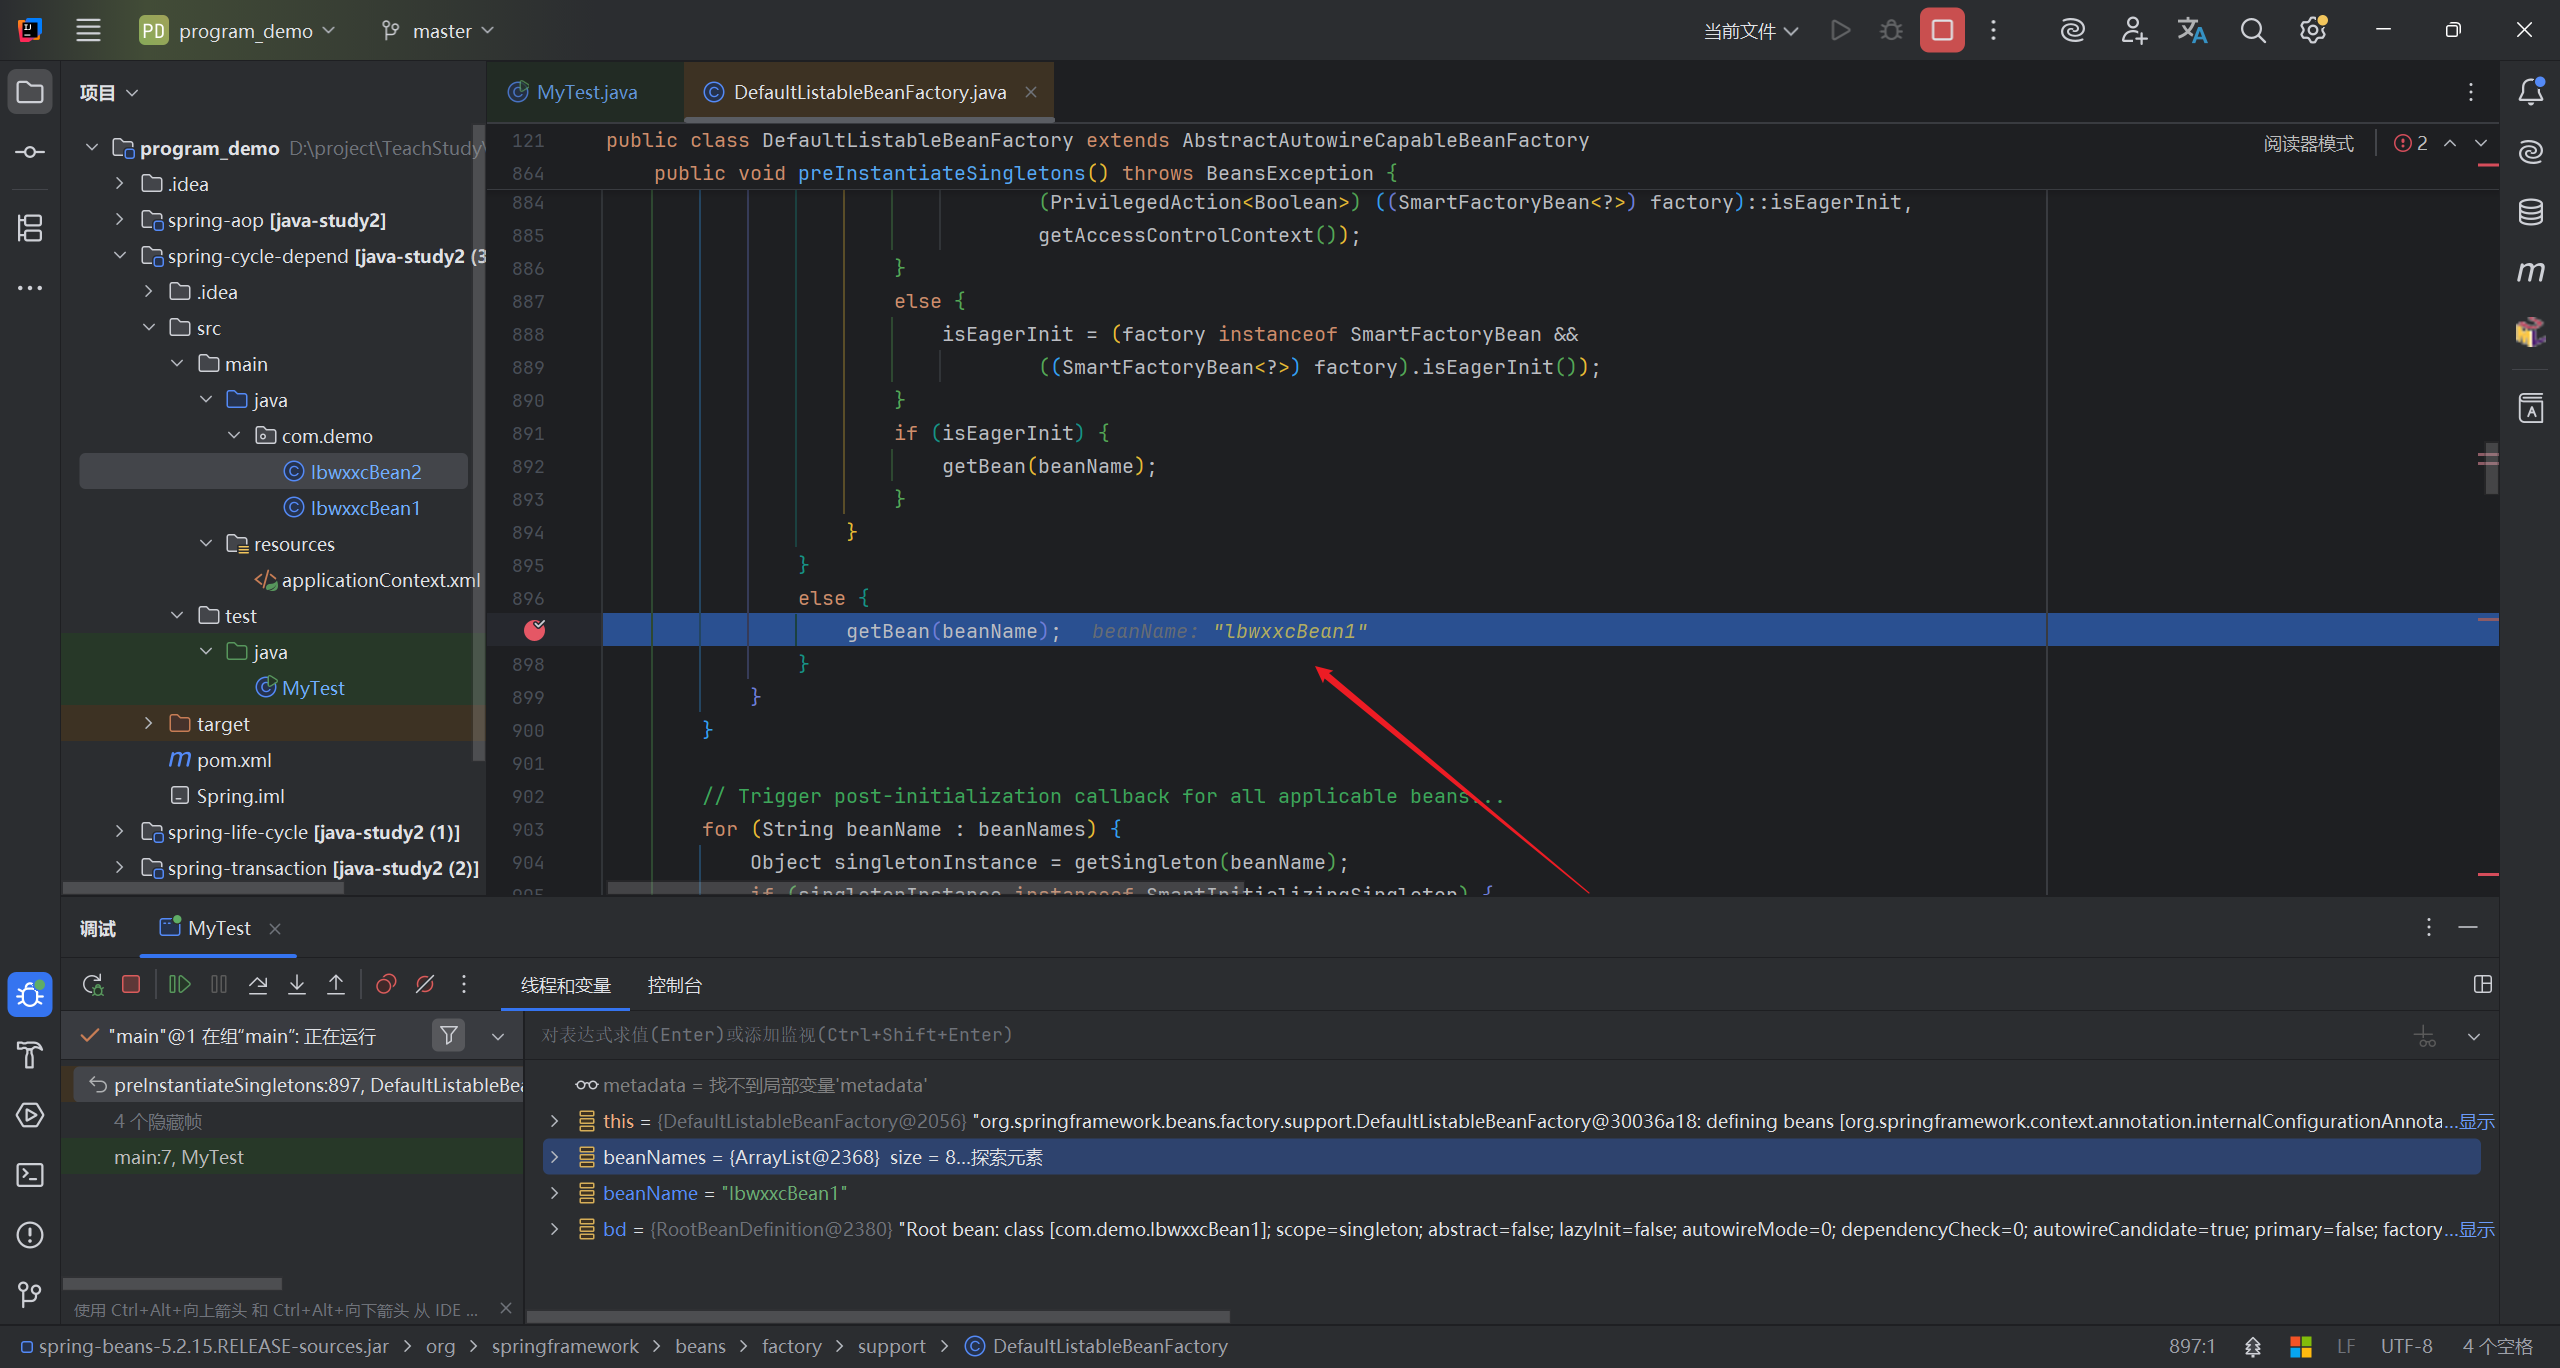The image size is (2560, 1368).
Task: Open the Database tool window icon
Action: pos(2530,212)
